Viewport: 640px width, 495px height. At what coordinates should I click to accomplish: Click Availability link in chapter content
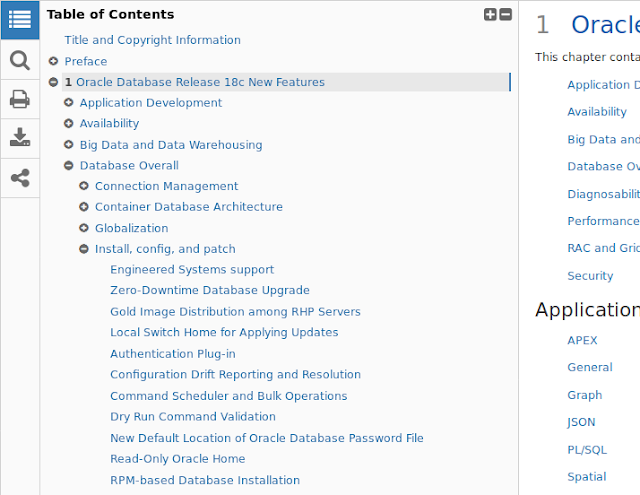597,112
